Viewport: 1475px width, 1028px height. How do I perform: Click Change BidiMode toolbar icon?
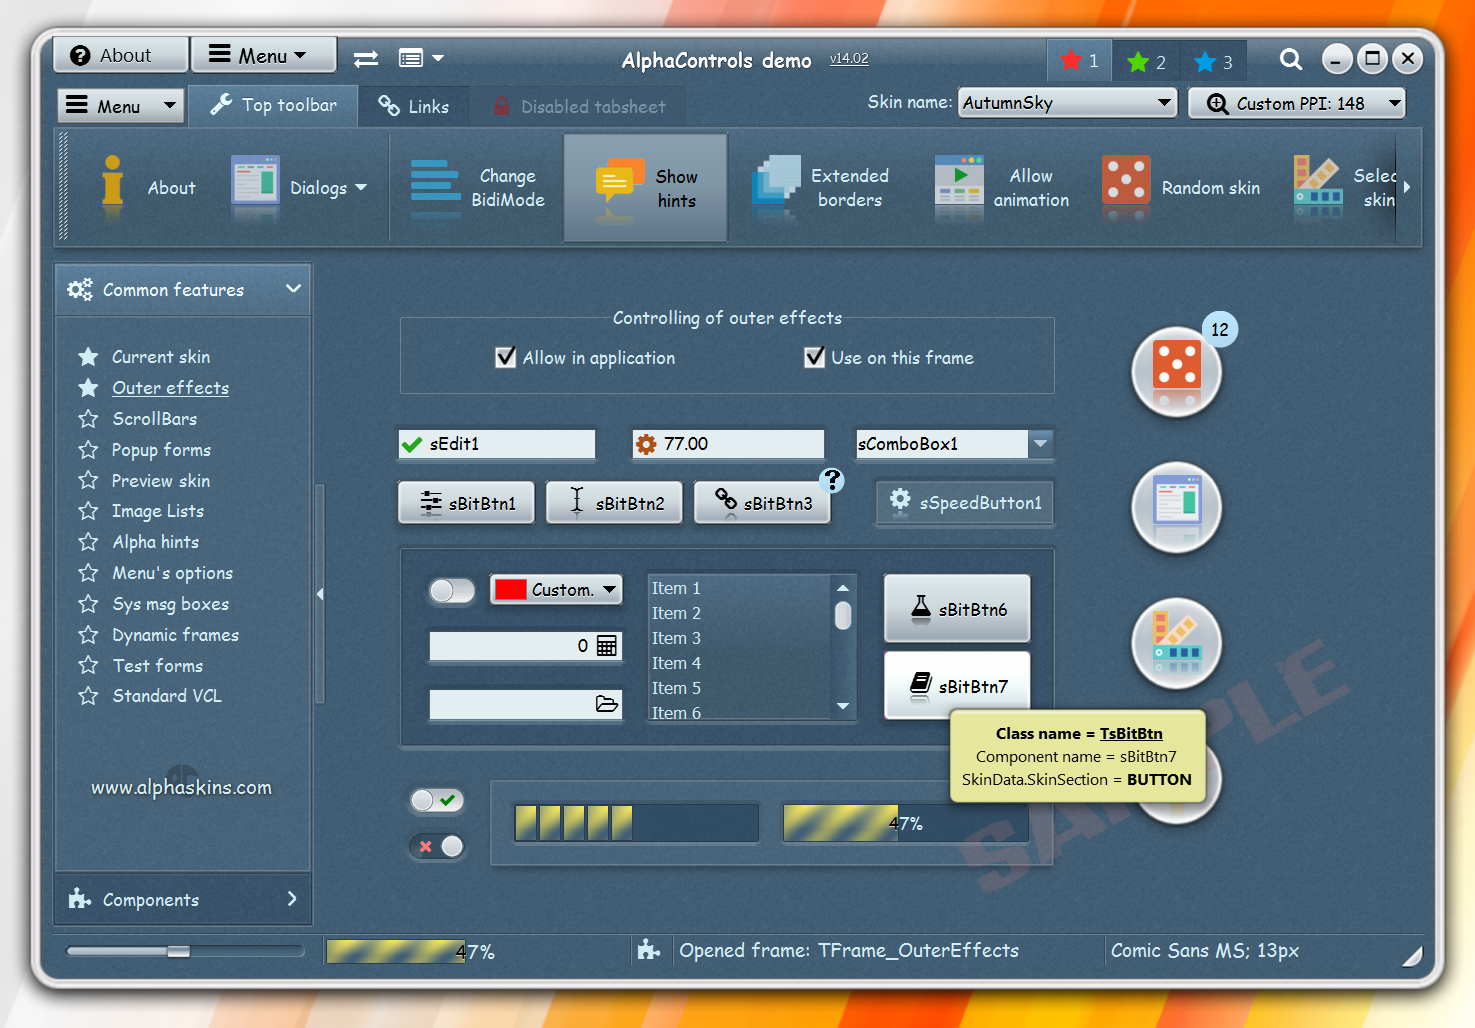click(435, 187)
